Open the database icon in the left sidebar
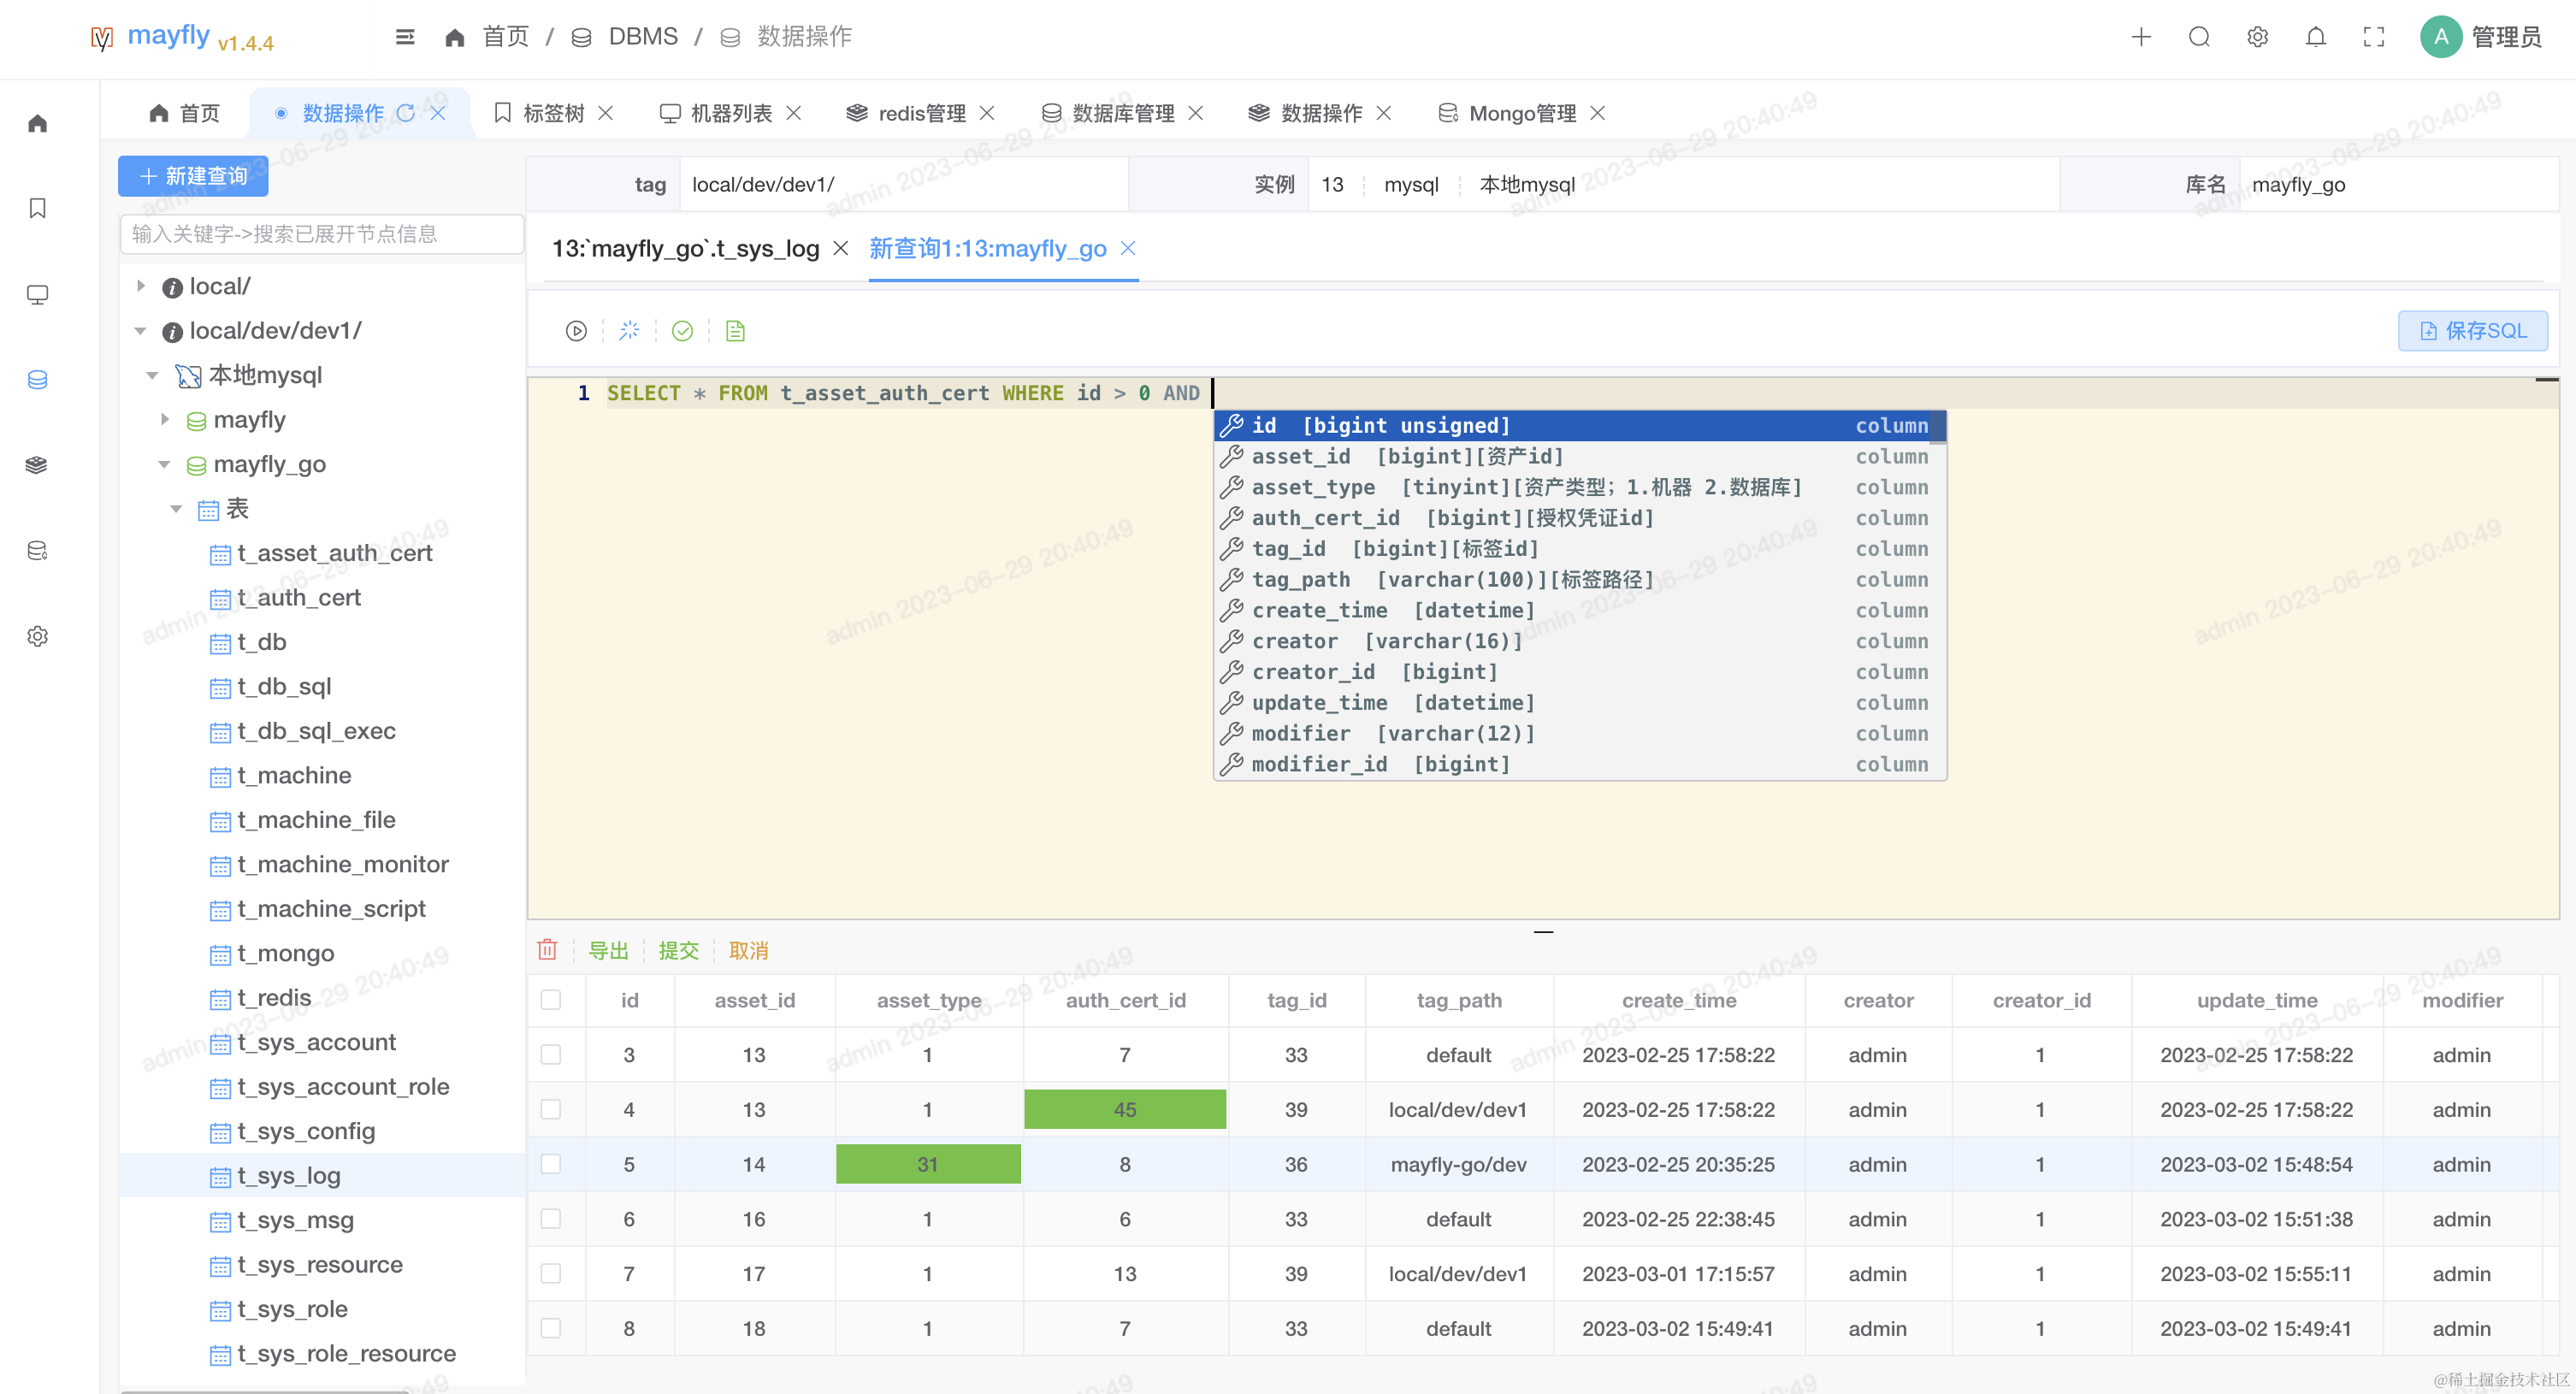This screenshot has width=2576, height=1394. [38, 380]
